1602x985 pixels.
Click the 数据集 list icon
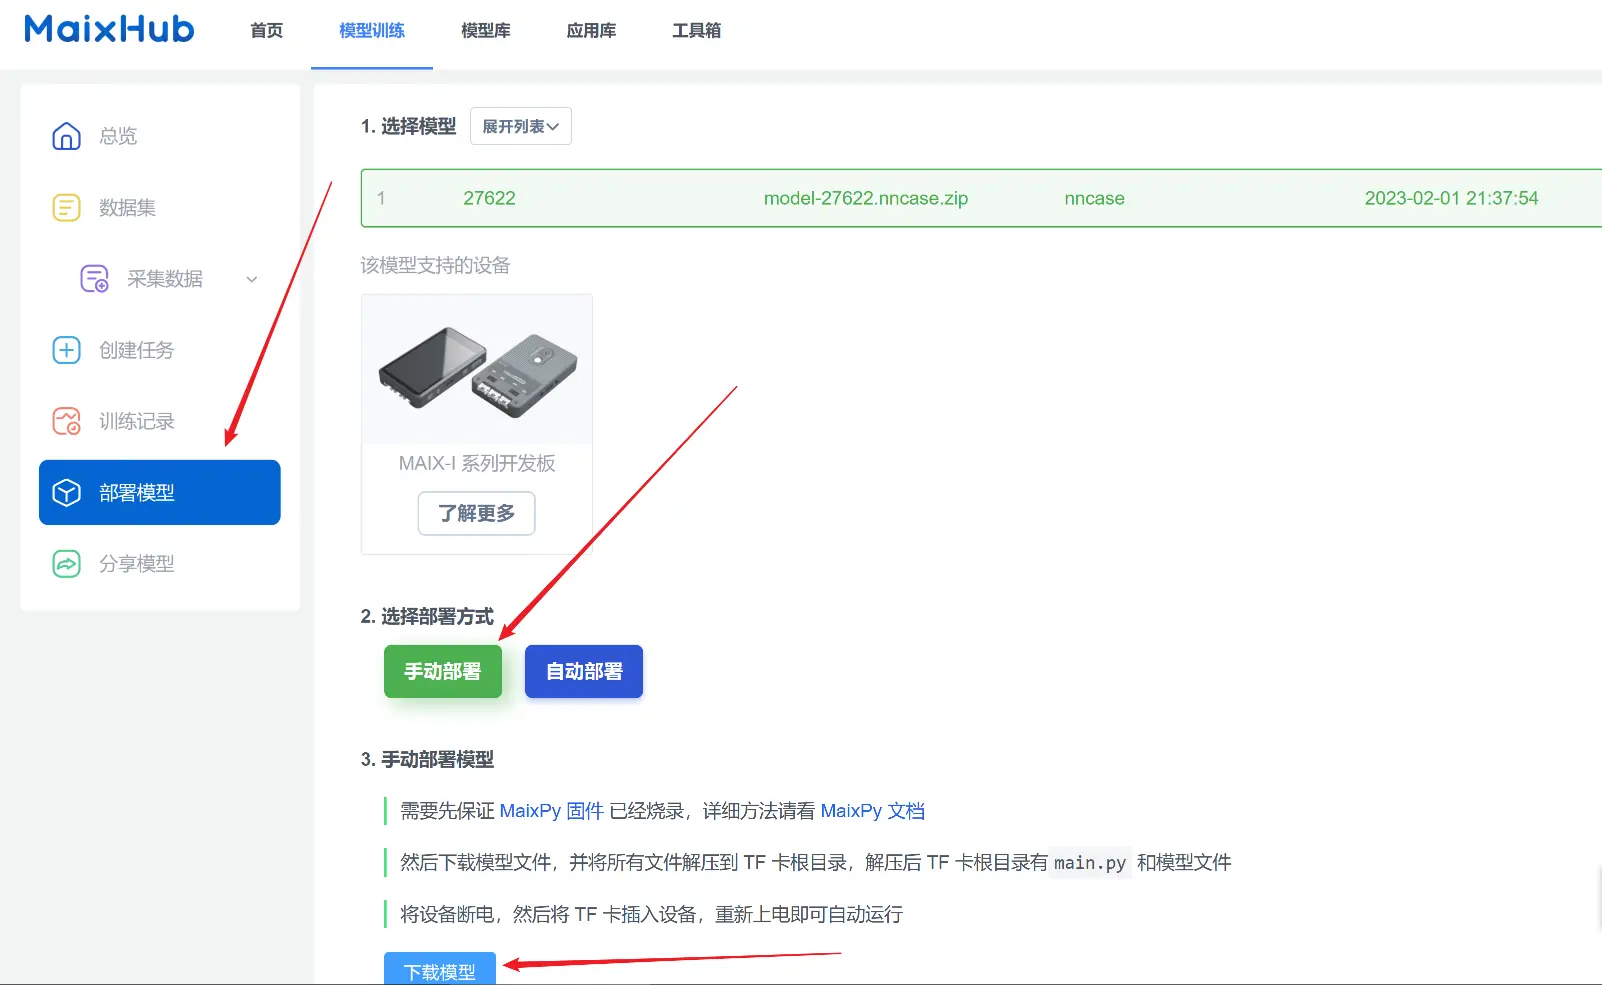[x=66, y=208]
